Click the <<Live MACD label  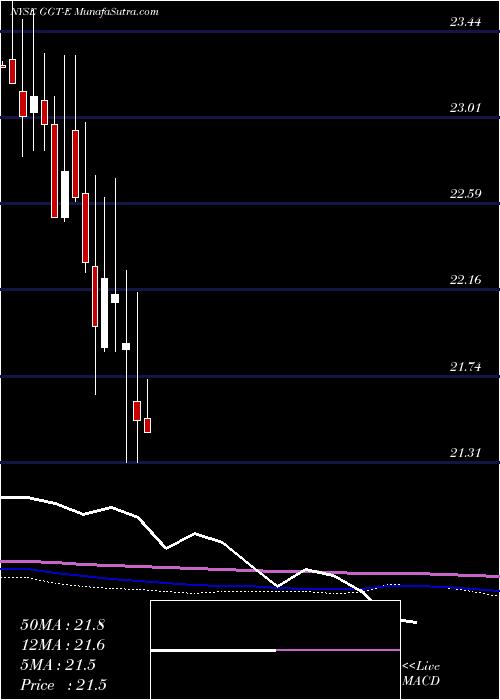point(421,674)
